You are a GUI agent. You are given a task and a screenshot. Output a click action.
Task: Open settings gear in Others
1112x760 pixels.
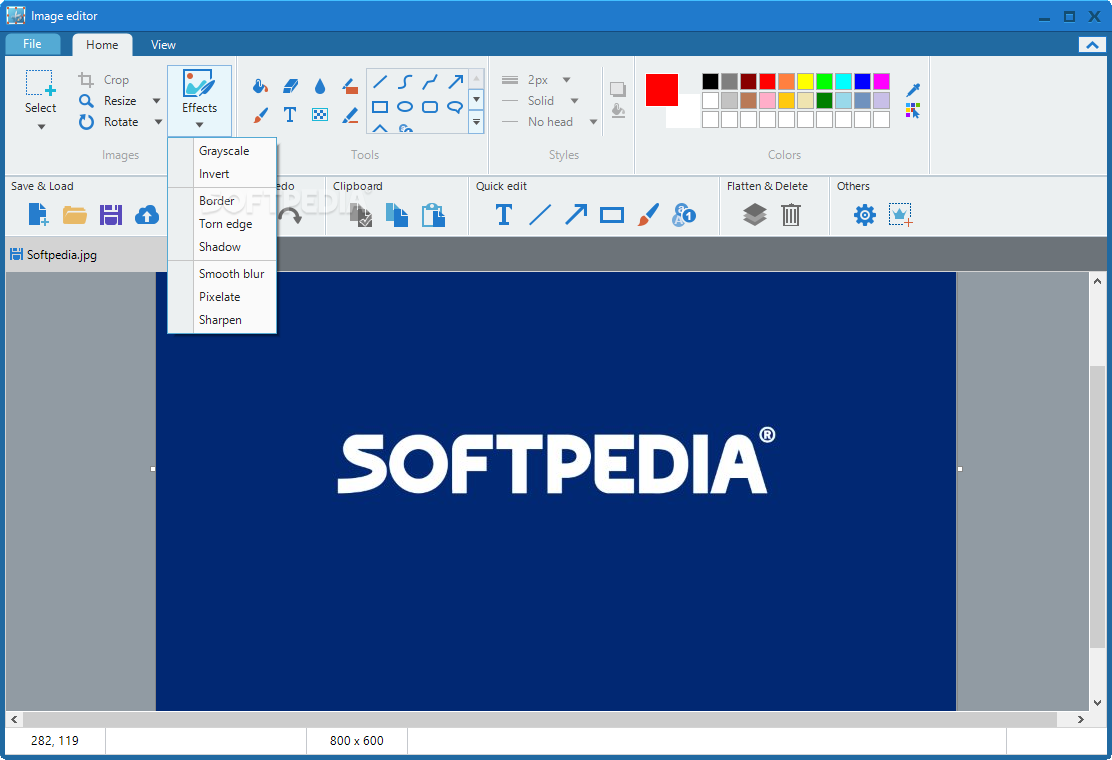point(864,214)
